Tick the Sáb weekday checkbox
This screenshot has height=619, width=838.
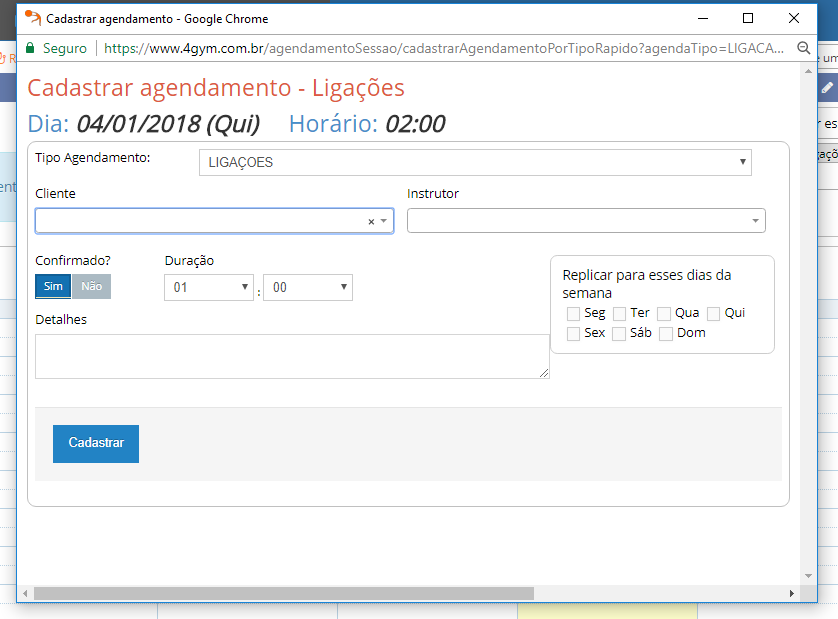(619, 334)
